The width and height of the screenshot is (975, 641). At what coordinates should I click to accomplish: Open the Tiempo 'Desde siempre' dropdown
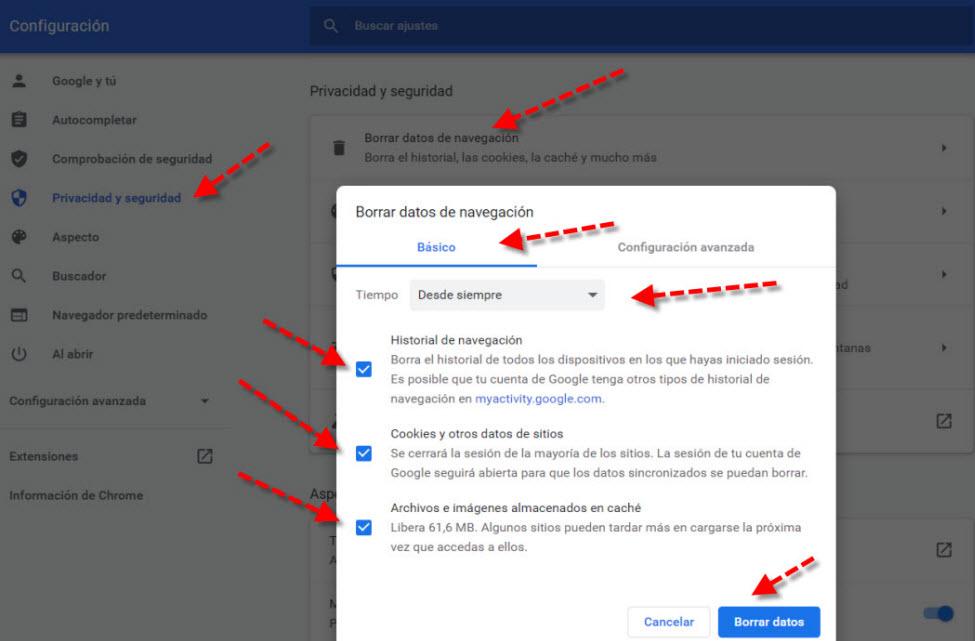click(507, 295)
